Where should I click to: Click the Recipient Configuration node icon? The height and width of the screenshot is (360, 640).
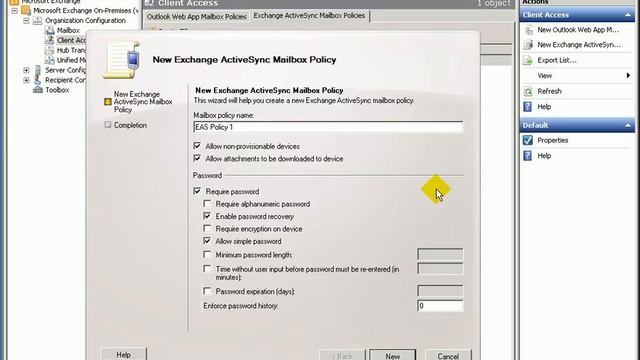(38, 80)
